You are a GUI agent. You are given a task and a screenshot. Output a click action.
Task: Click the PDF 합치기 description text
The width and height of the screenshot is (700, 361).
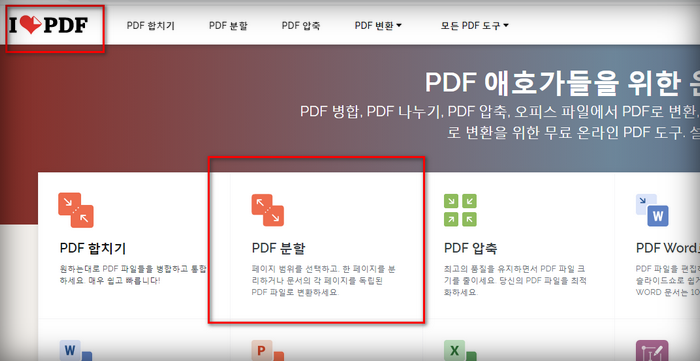pos(133,275)
